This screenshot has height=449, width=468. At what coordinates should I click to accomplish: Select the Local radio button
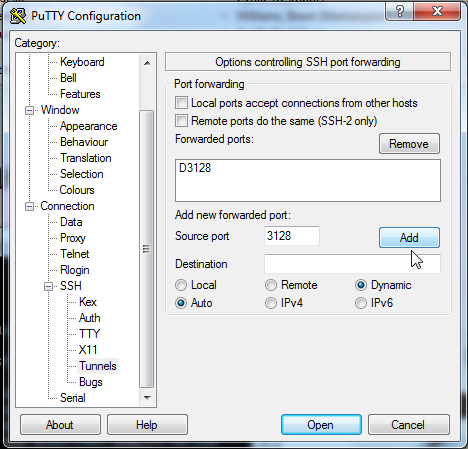pos(181,285)
